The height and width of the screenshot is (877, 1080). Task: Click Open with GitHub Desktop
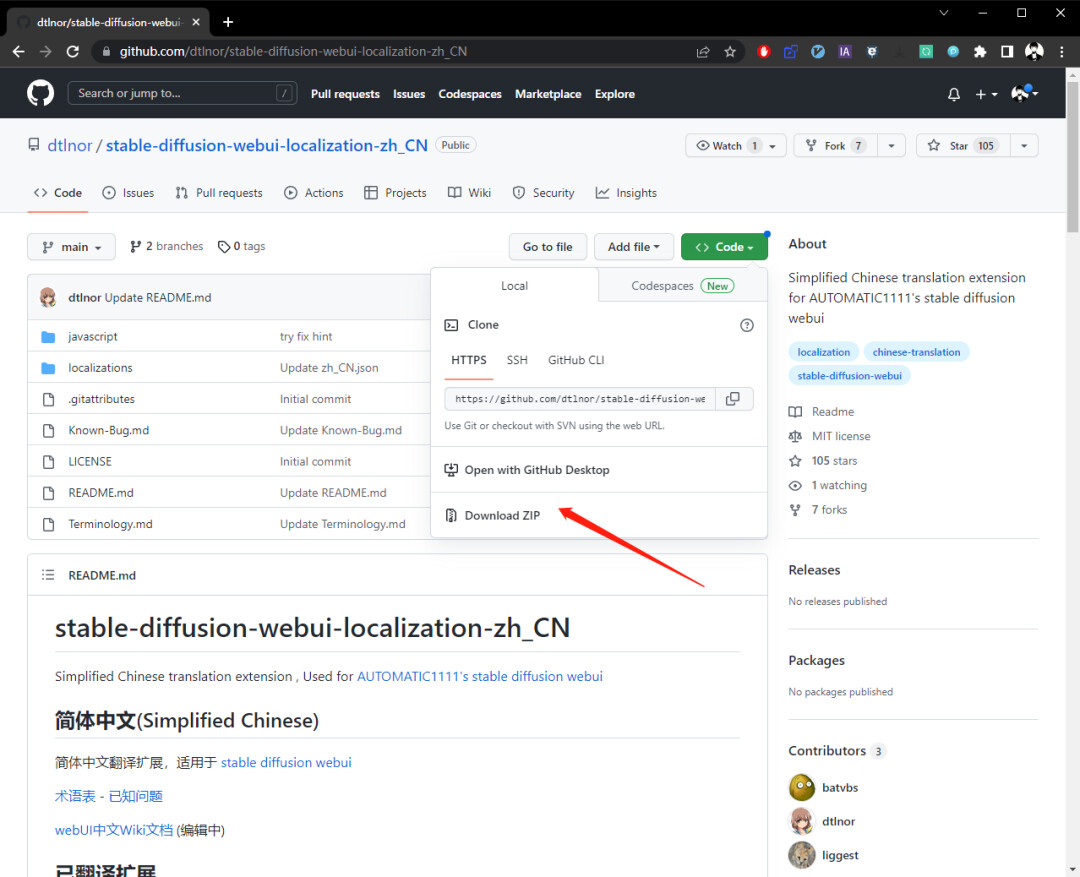tap(528, 470)
